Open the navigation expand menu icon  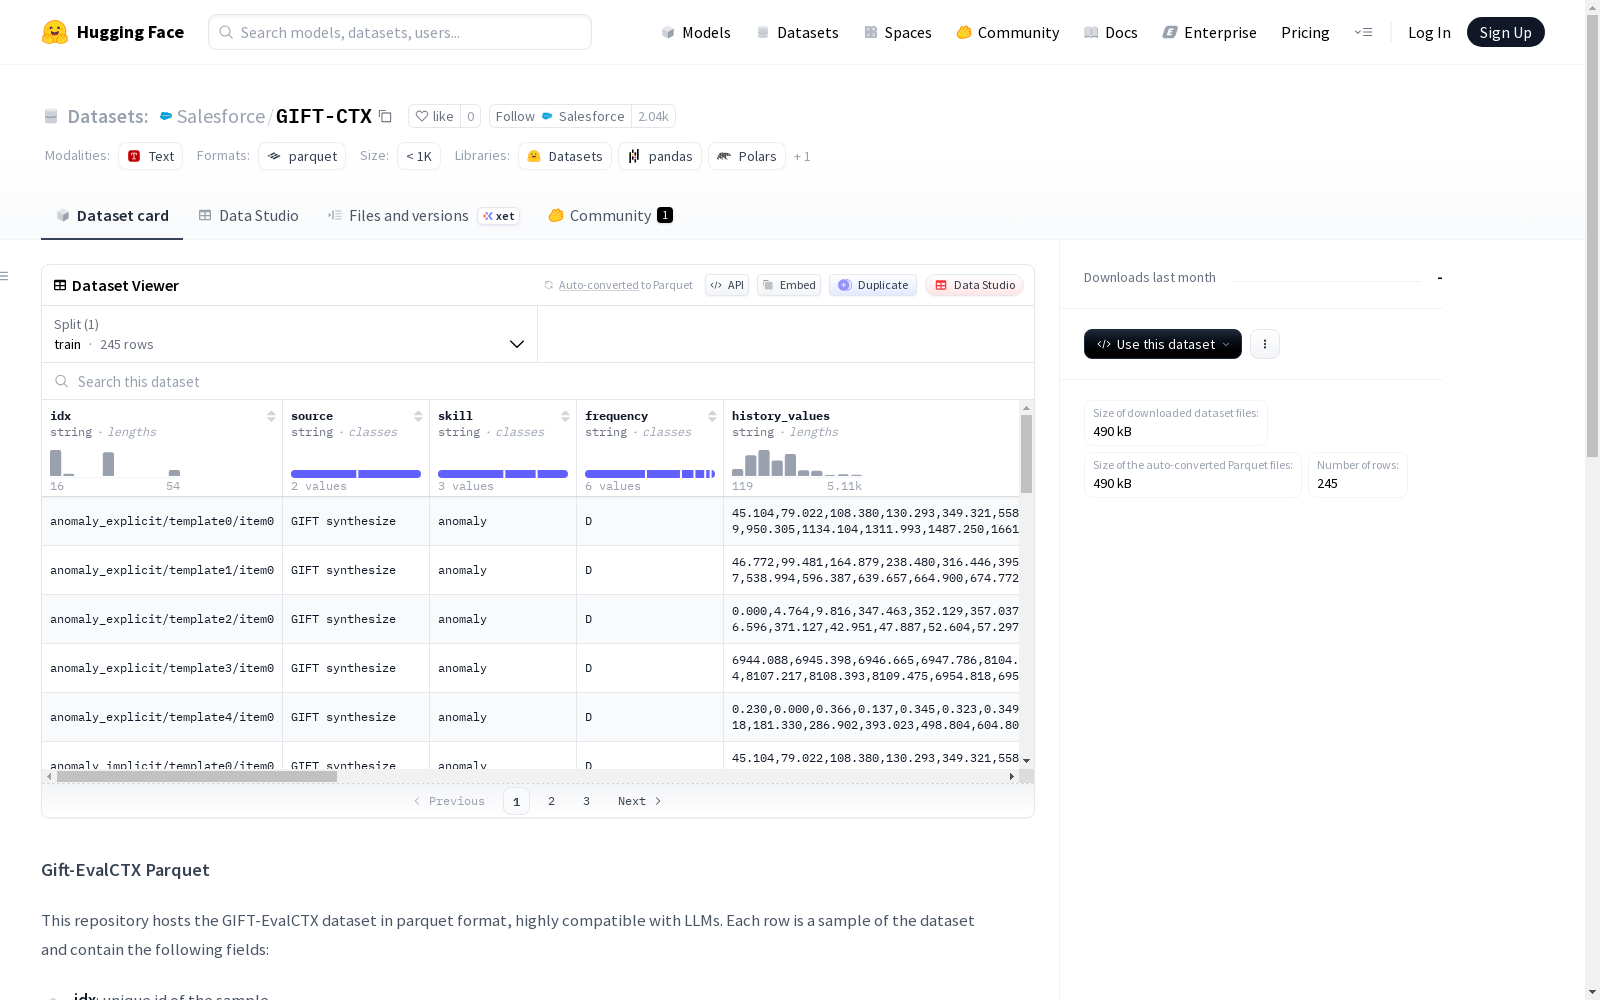(x=1363, y=32)
